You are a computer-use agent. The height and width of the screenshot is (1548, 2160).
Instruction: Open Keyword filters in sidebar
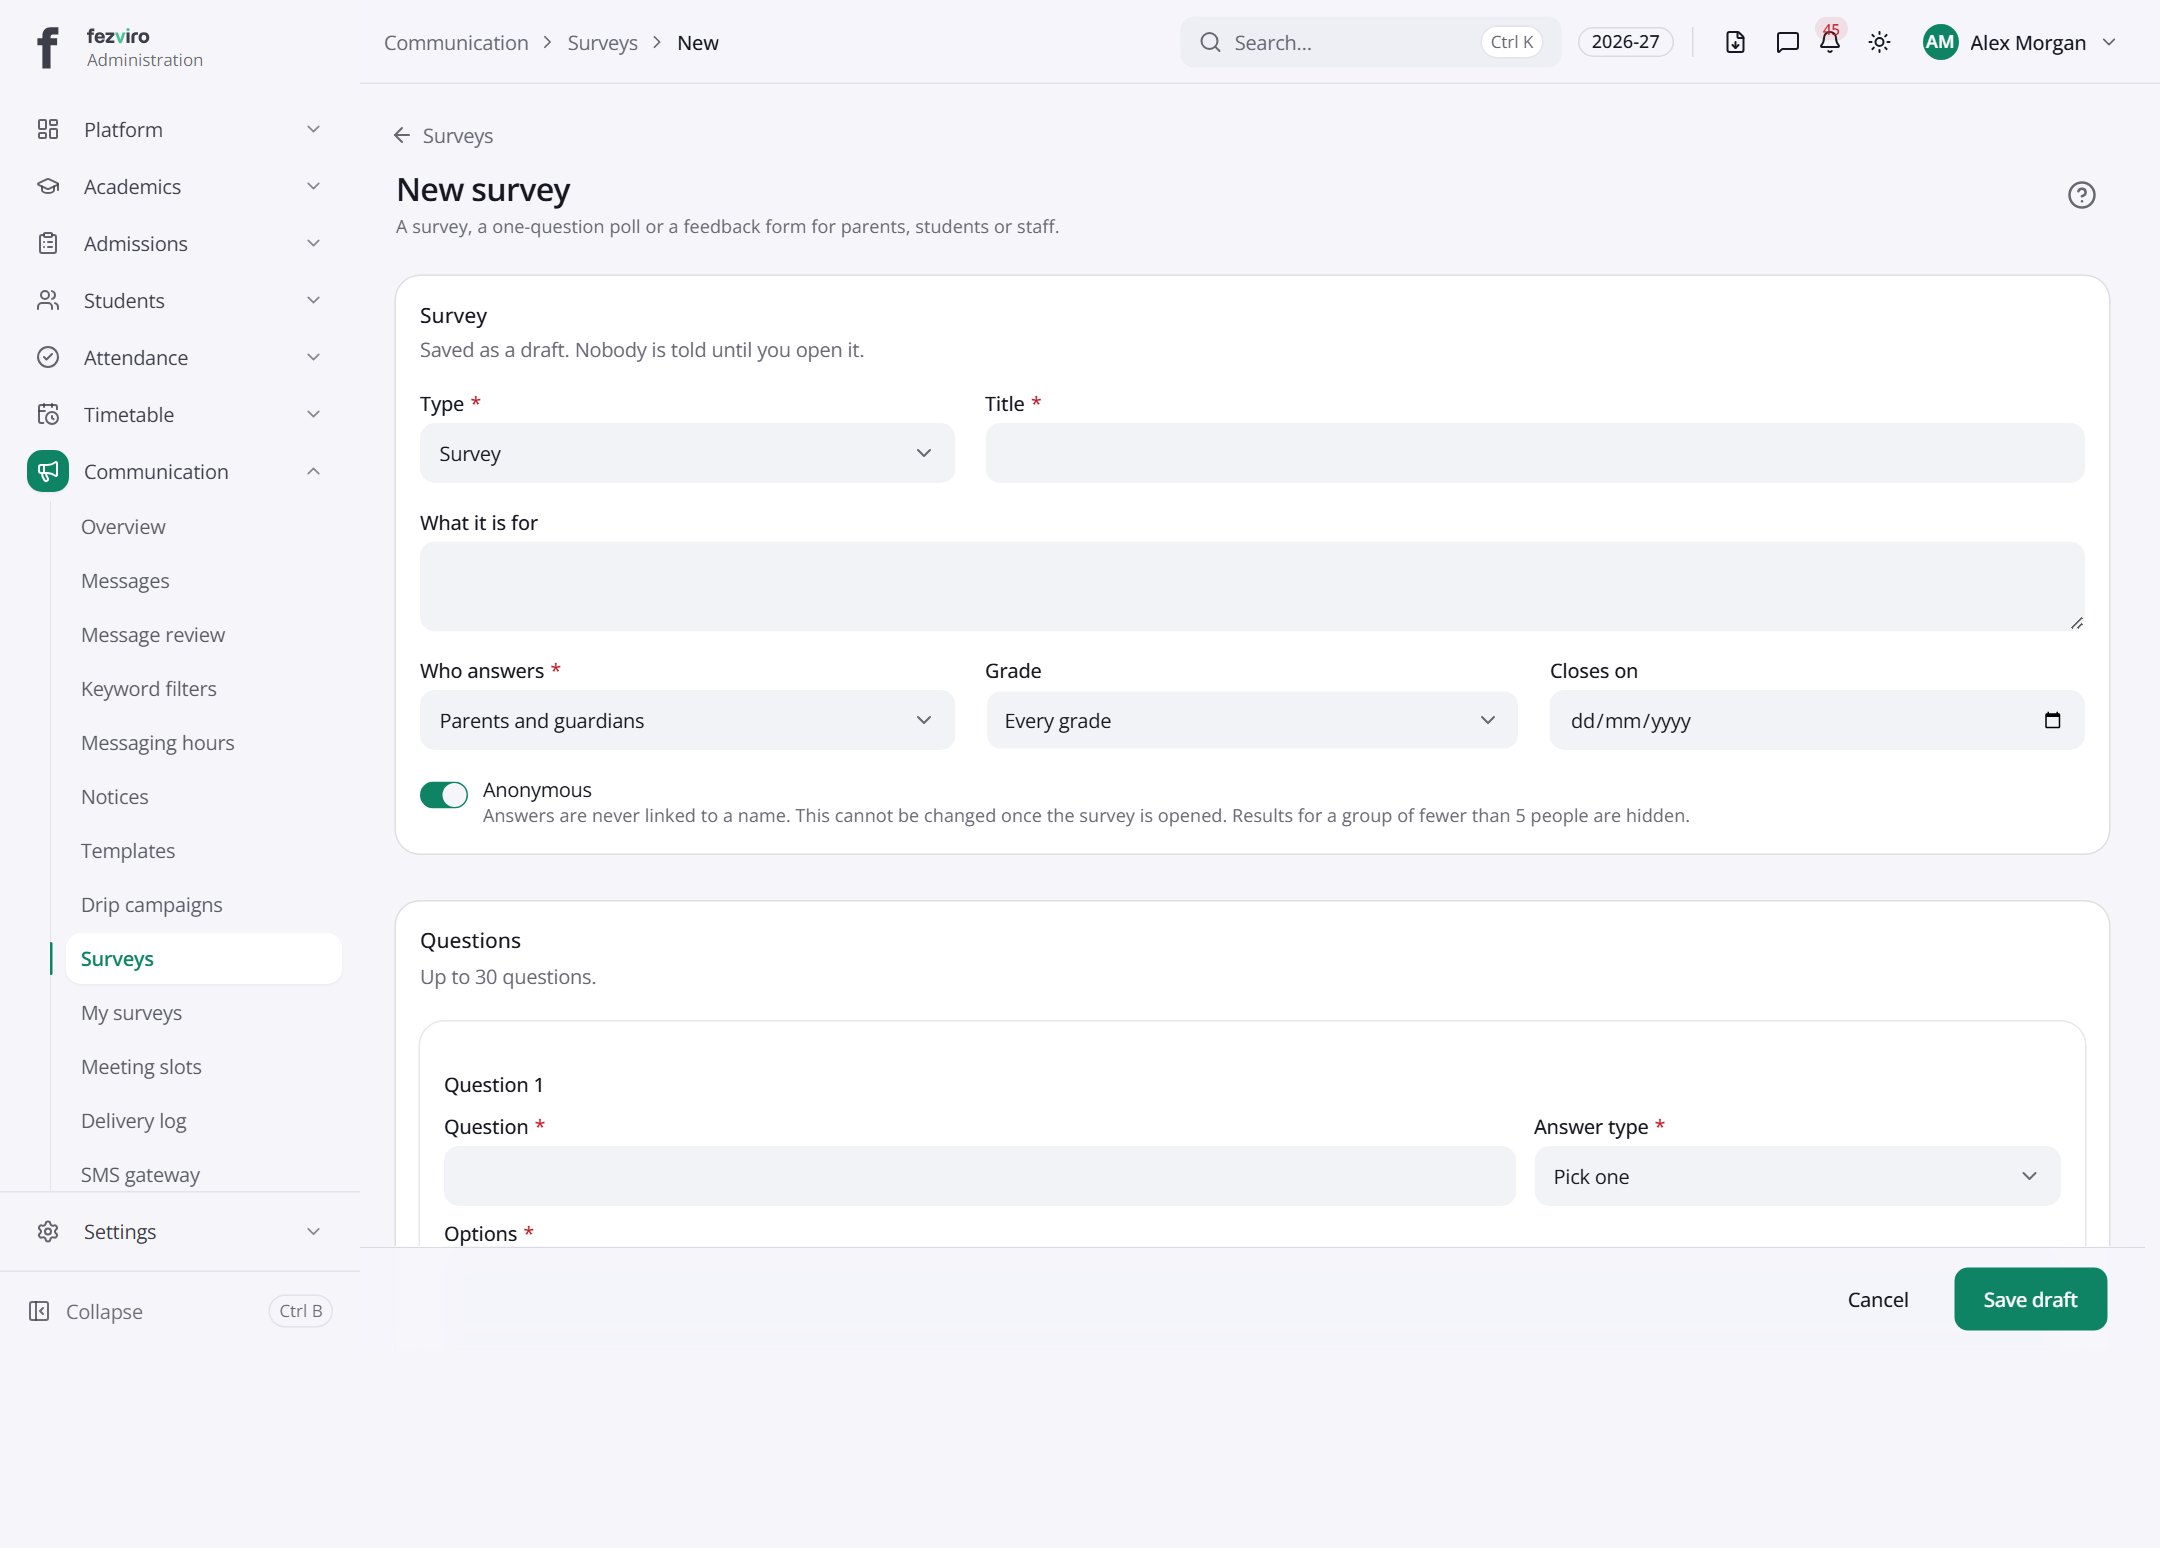coord(149,688)
